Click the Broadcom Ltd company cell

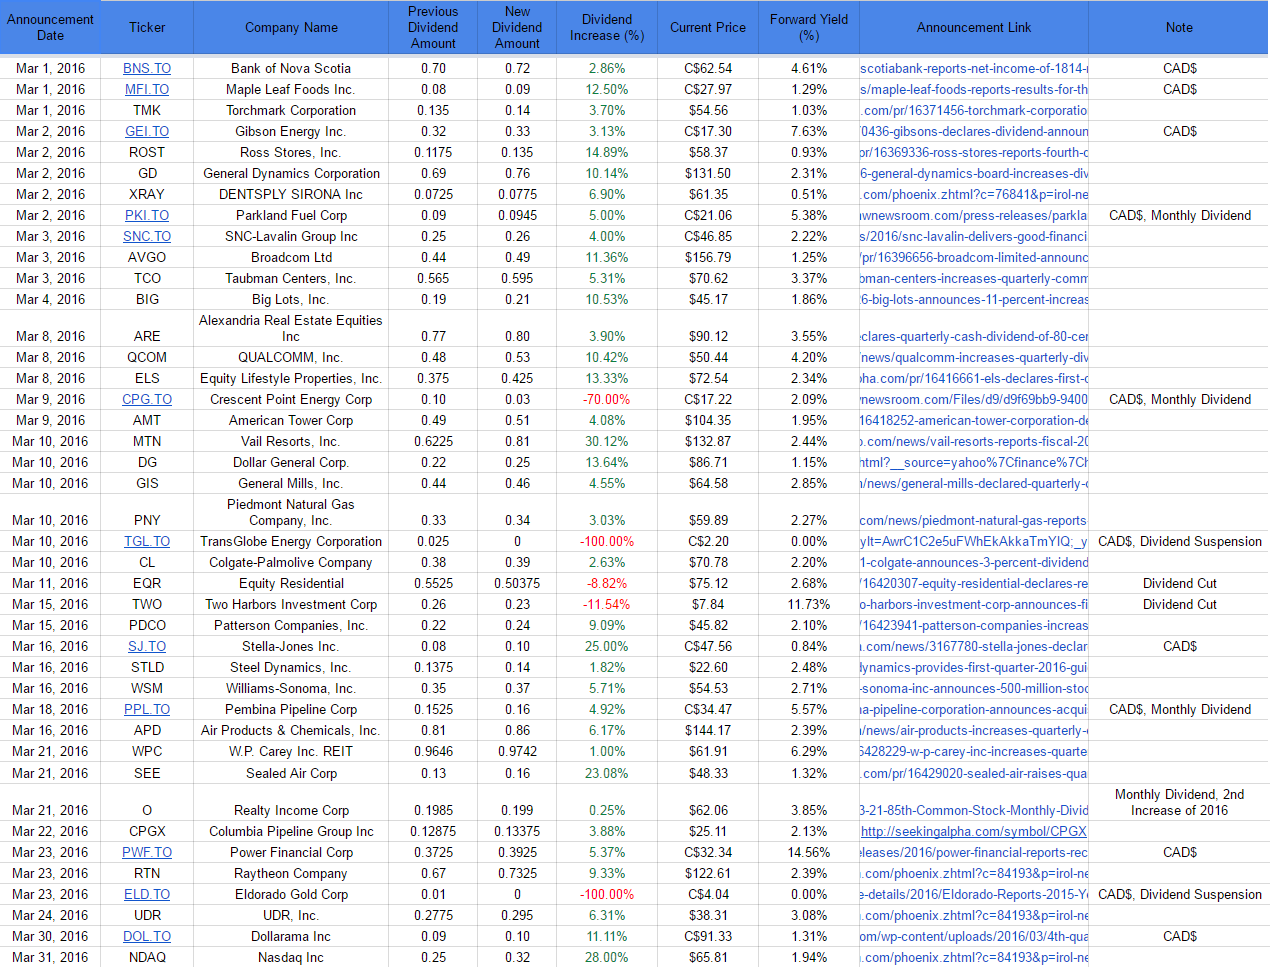291,257
